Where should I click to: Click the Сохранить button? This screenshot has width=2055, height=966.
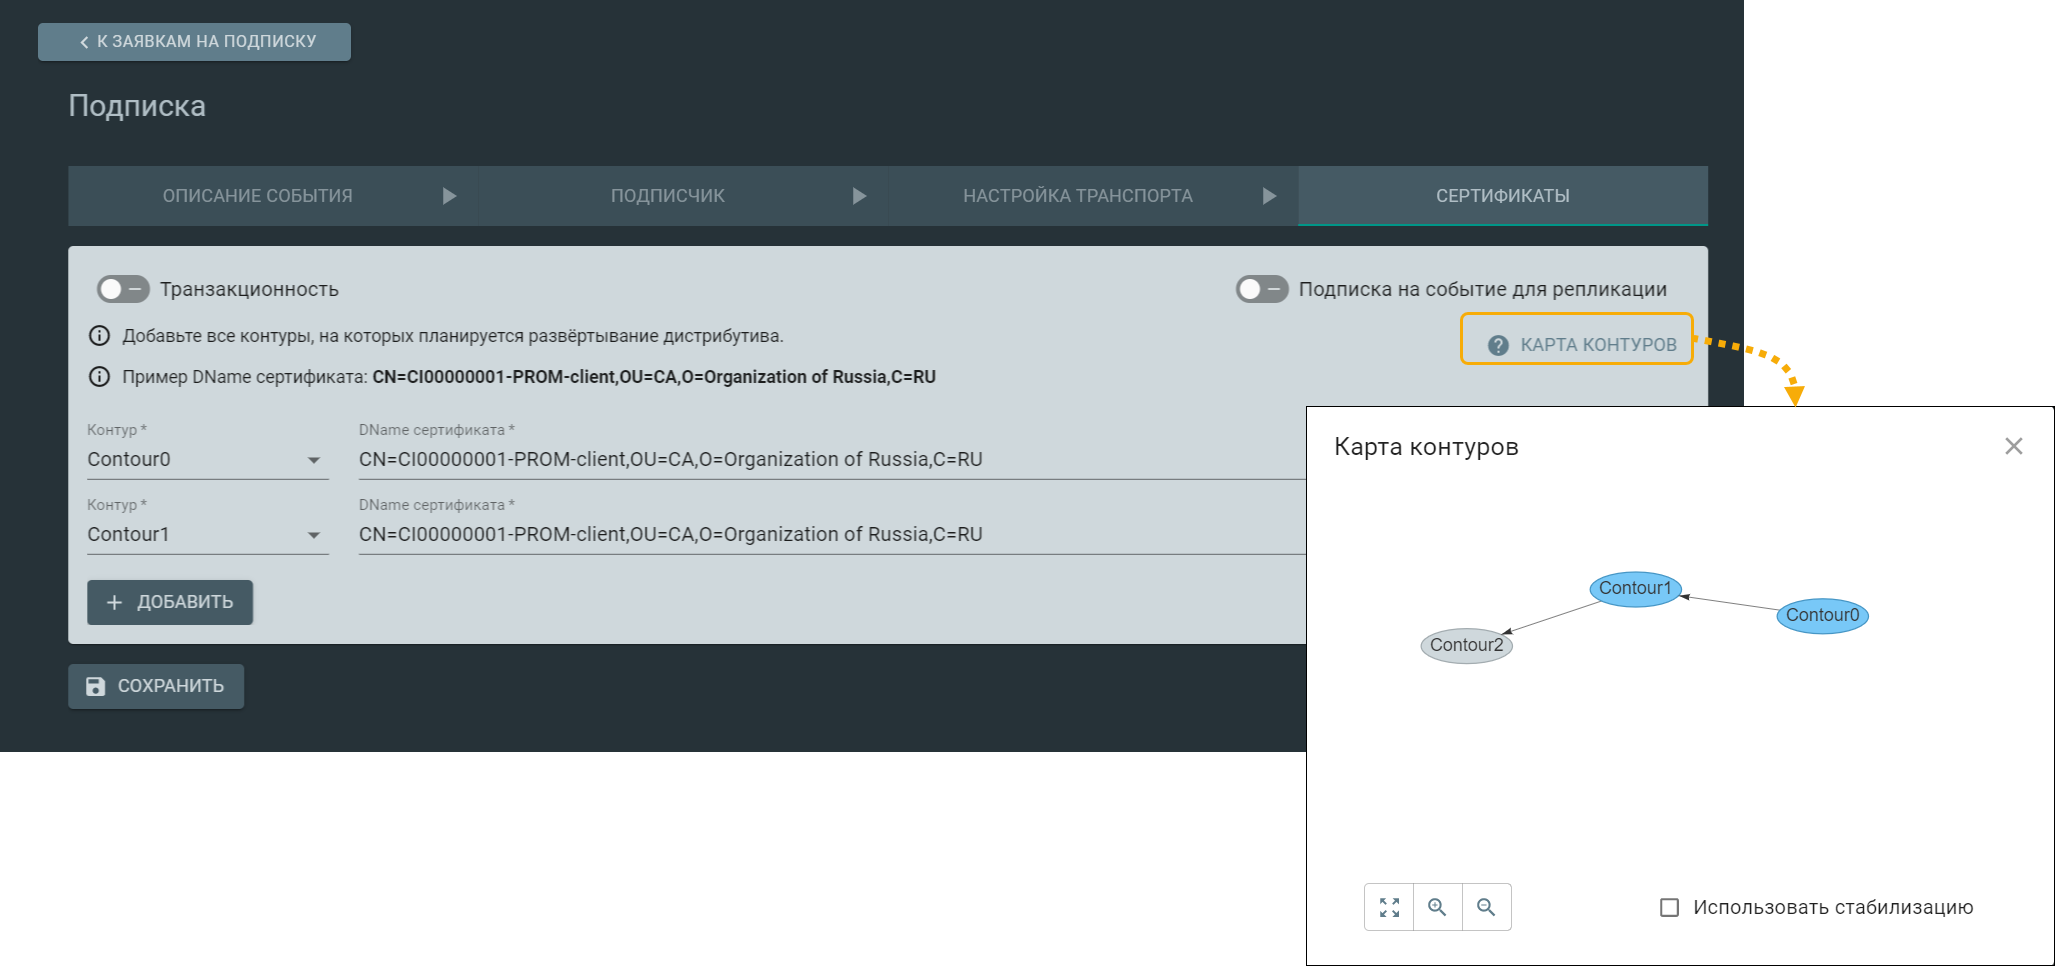pos(156,686)
